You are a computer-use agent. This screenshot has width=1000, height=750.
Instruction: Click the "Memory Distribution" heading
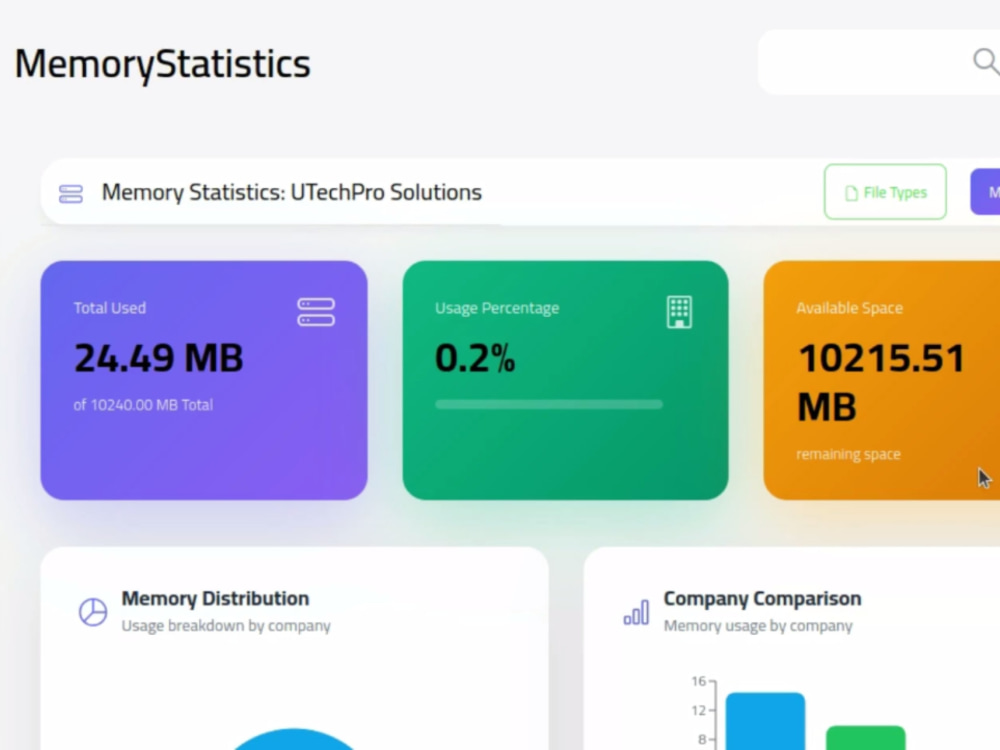216,598
